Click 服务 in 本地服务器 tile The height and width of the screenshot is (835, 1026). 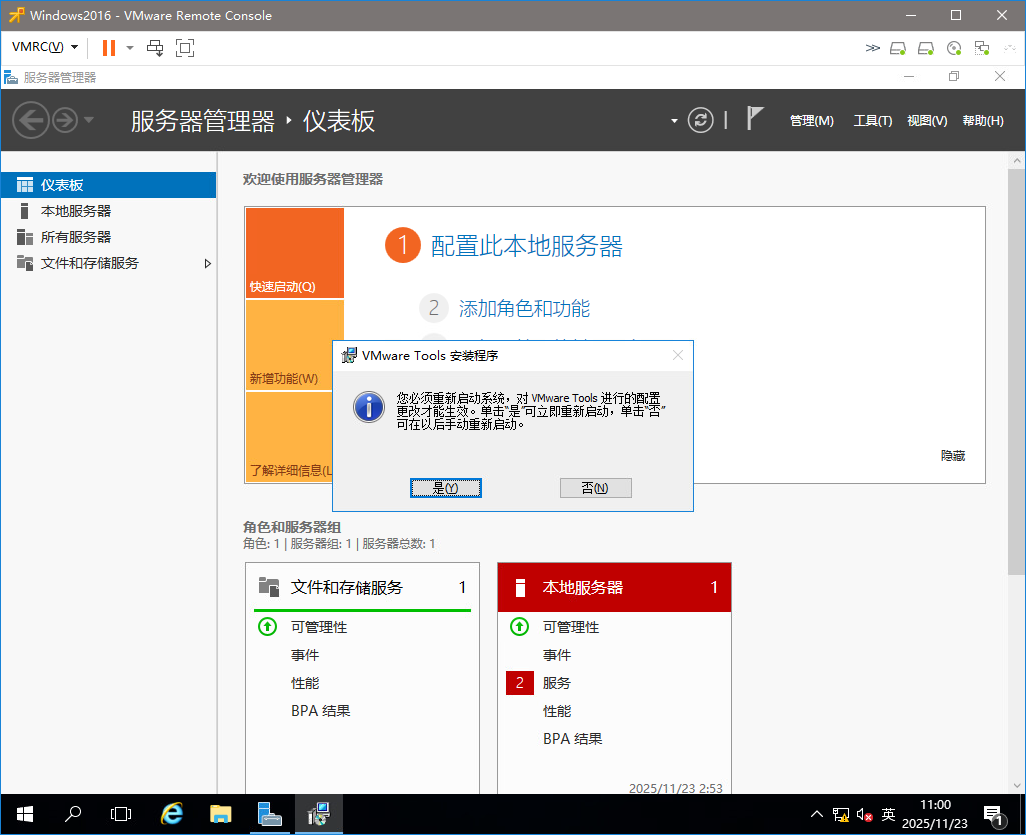pos(557,683)
